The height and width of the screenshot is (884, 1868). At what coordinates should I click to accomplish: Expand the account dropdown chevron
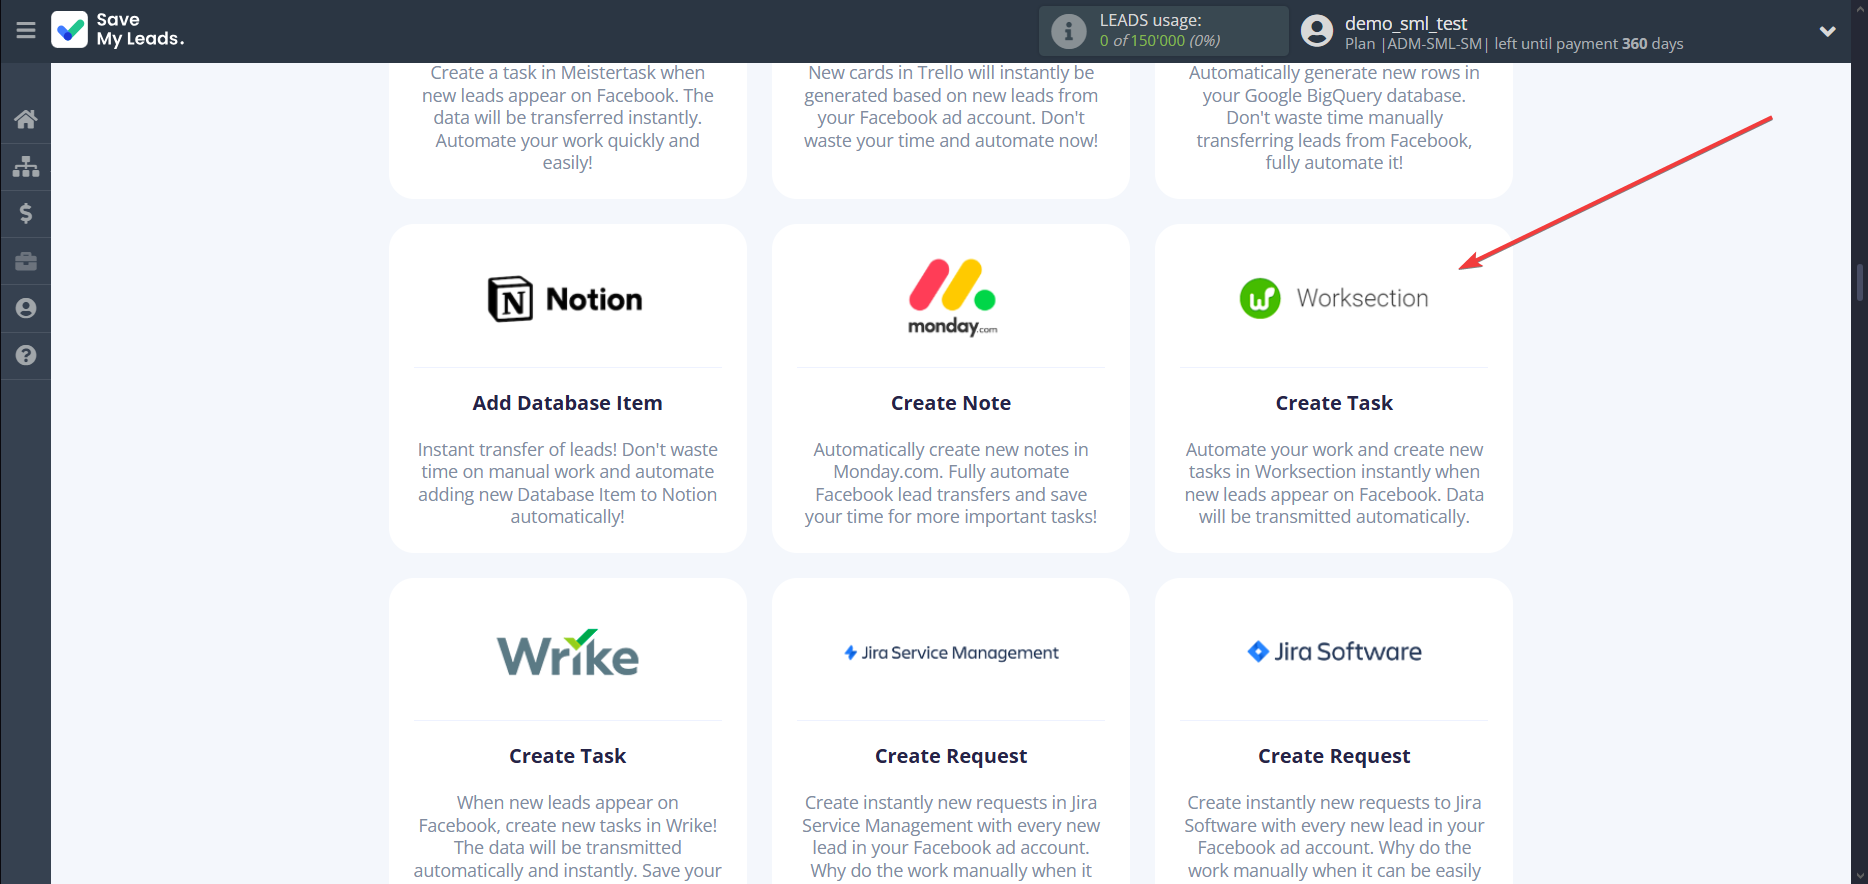pyautogui.click(x=1827, y=31)
